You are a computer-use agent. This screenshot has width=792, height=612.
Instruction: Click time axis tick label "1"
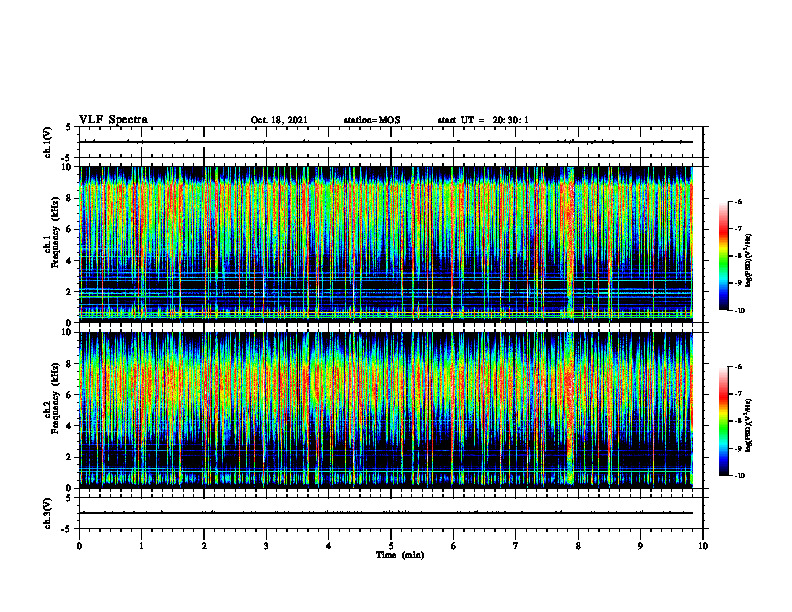point(141,546)
